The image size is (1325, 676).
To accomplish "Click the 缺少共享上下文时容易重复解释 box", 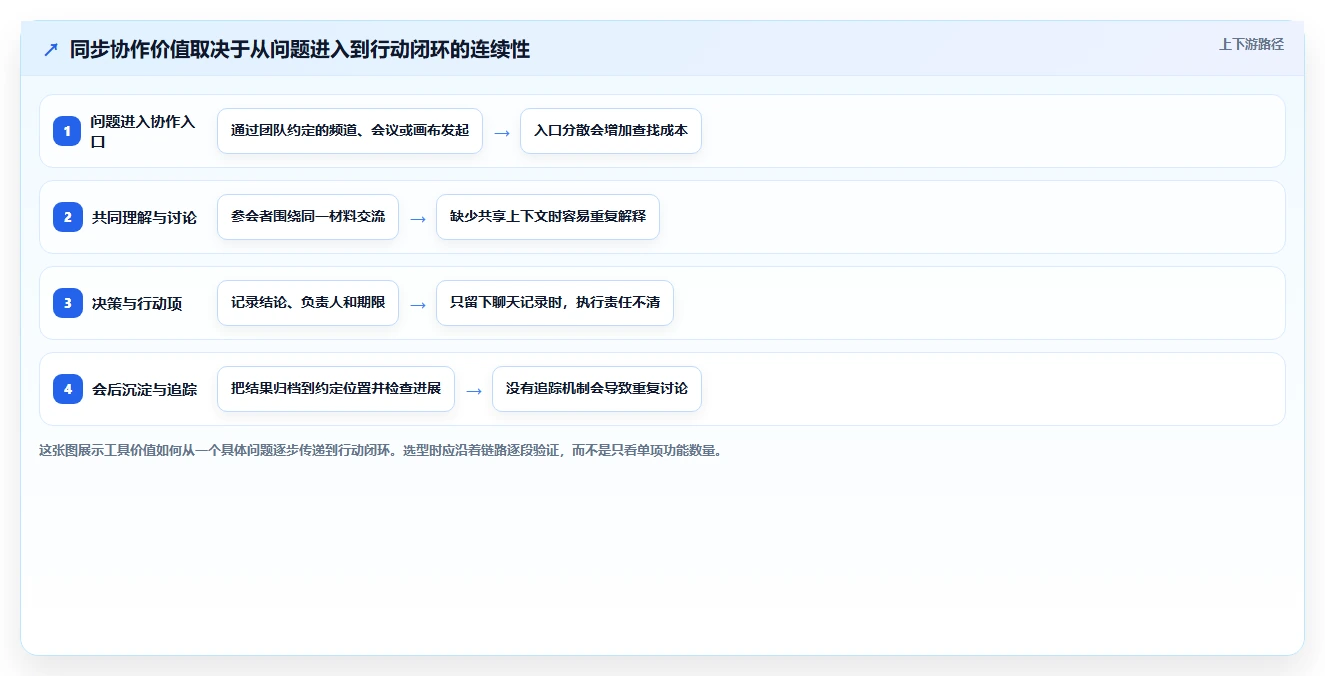I will pyautogui.click(x=548, y=217).
